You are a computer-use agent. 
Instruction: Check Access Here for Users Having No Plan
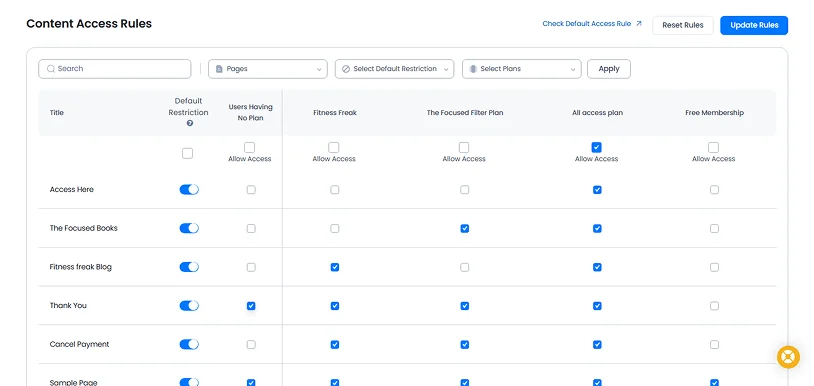point(251,190)
